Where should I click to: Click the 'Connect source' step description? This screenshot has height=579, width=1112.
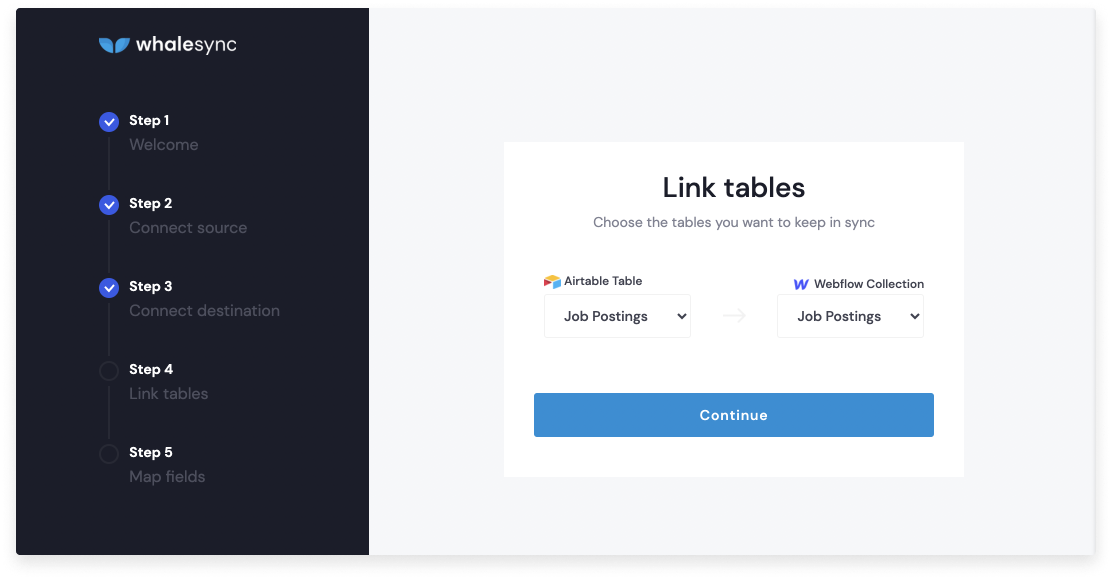coord(188,228)
